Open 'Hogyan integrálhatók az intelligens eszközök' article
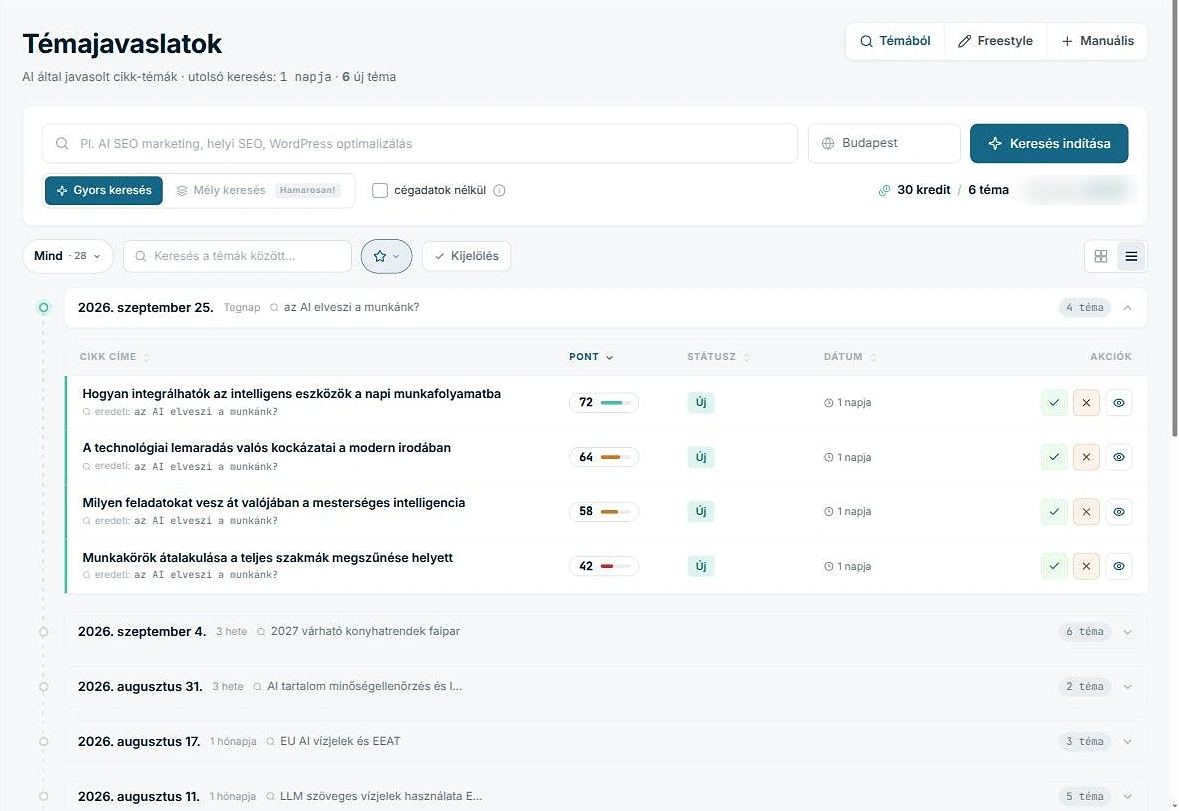The height and width of the screenshot is (811, 1179). [x=292, y=394]
